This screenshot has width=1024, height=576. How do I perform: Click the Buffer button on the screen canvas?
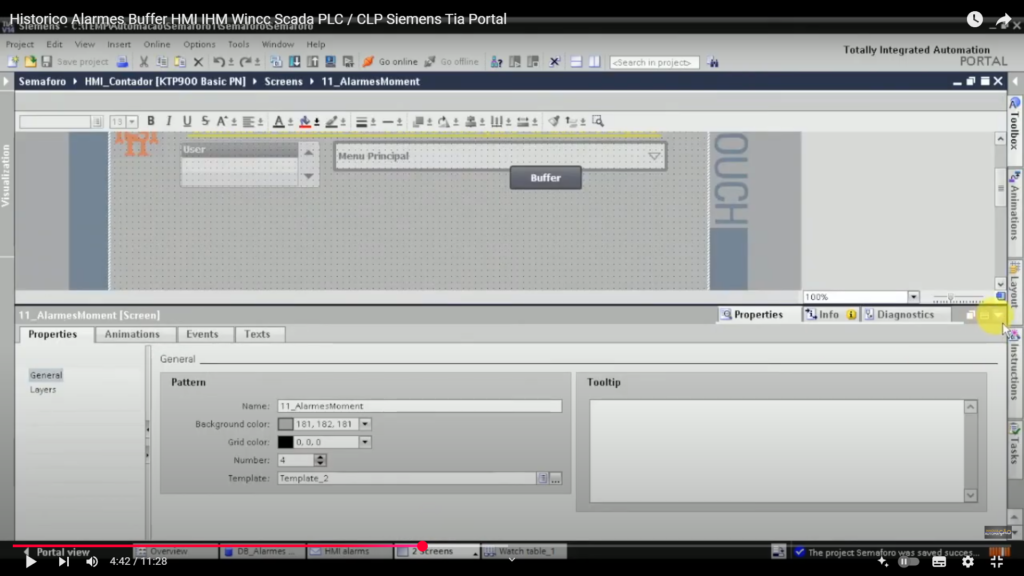[x=545, y=178]
